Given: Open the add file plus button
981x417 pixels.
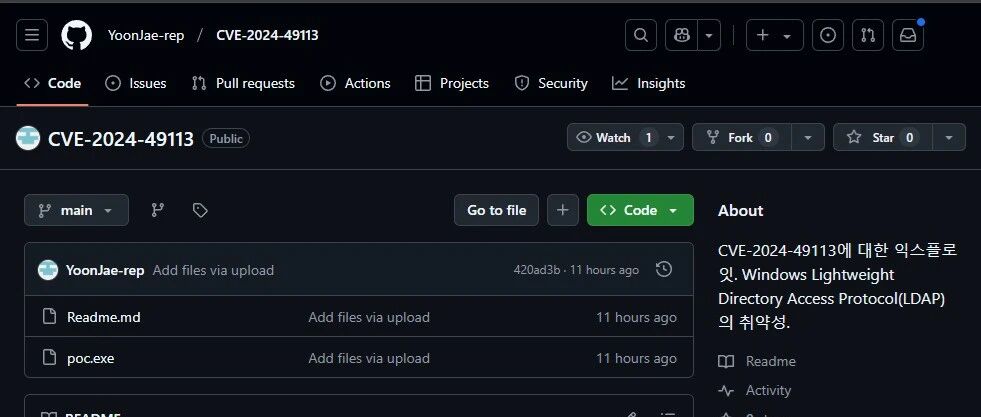Looking at the screenshot, I should 562,210.
